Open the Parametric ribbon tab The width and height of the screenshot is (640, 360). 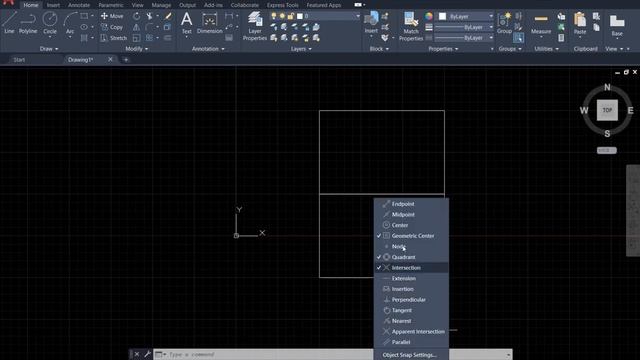tap(111, 5)
